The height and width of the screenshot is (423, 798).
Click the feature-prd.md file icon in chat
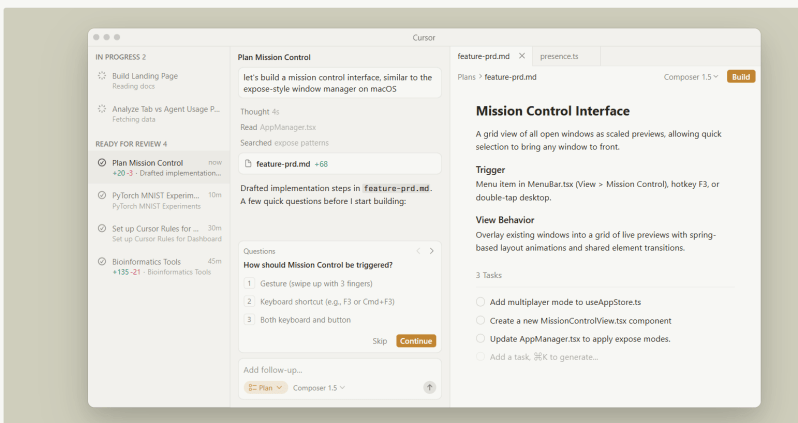coord(248,163)
